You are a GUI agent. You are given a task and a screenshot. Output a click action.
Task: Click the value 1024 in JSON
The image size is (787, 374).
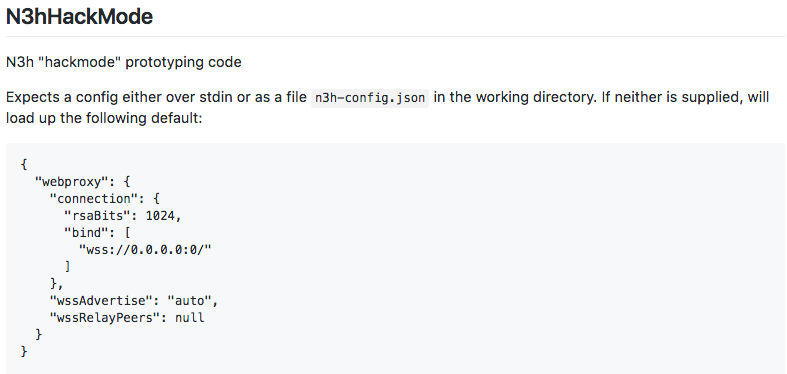160,216
